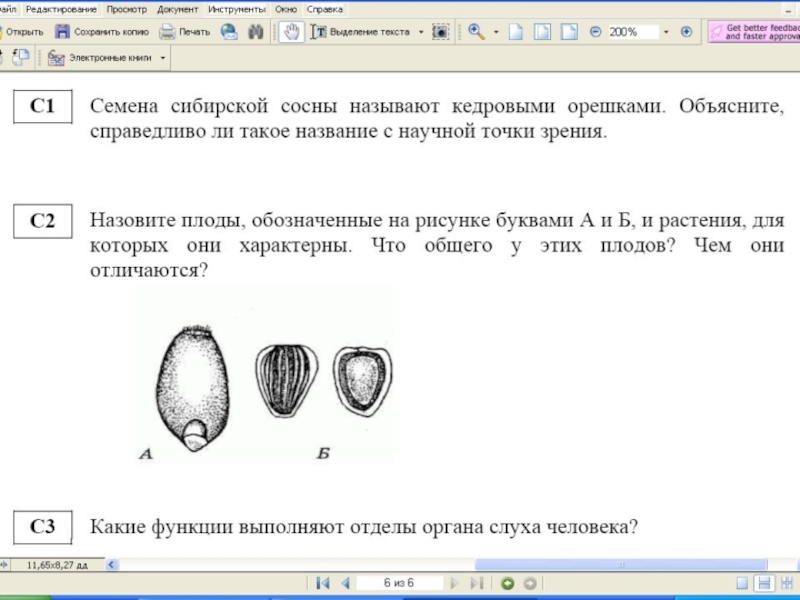
Task: Expand the Электронные книги dropdown
Action: point(163,58)
